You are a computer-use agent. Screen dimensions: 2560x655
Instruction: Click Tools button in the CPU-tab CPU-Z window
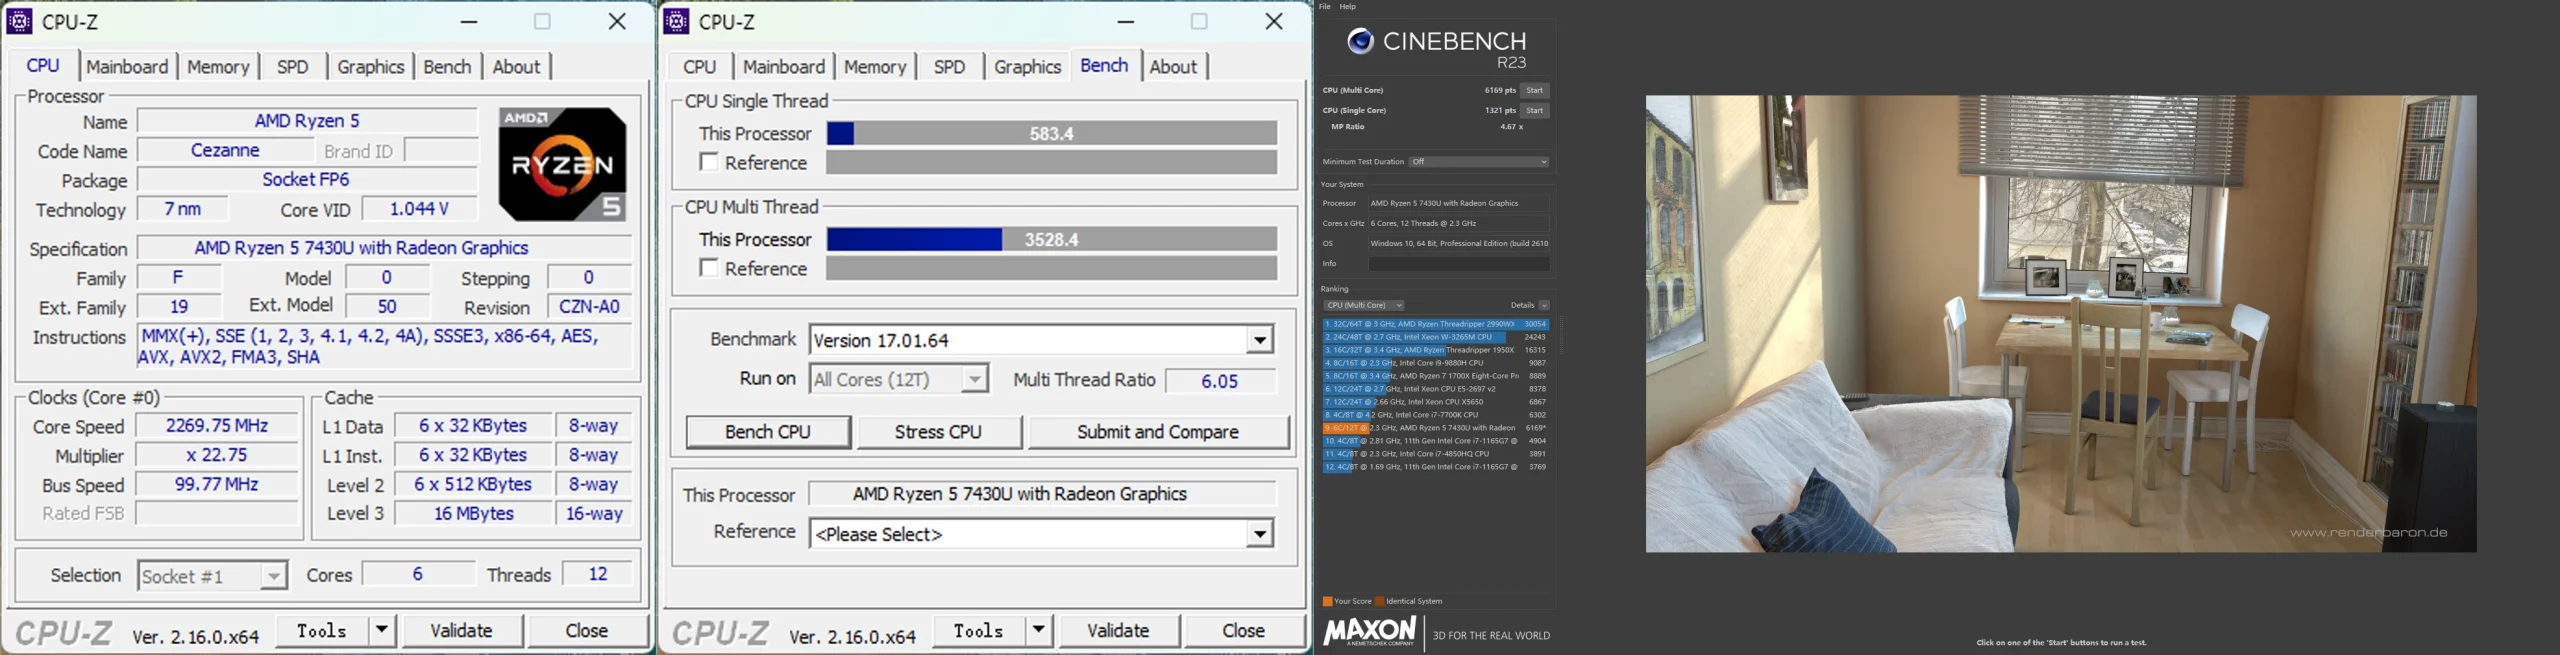click(x=321, y=630)
